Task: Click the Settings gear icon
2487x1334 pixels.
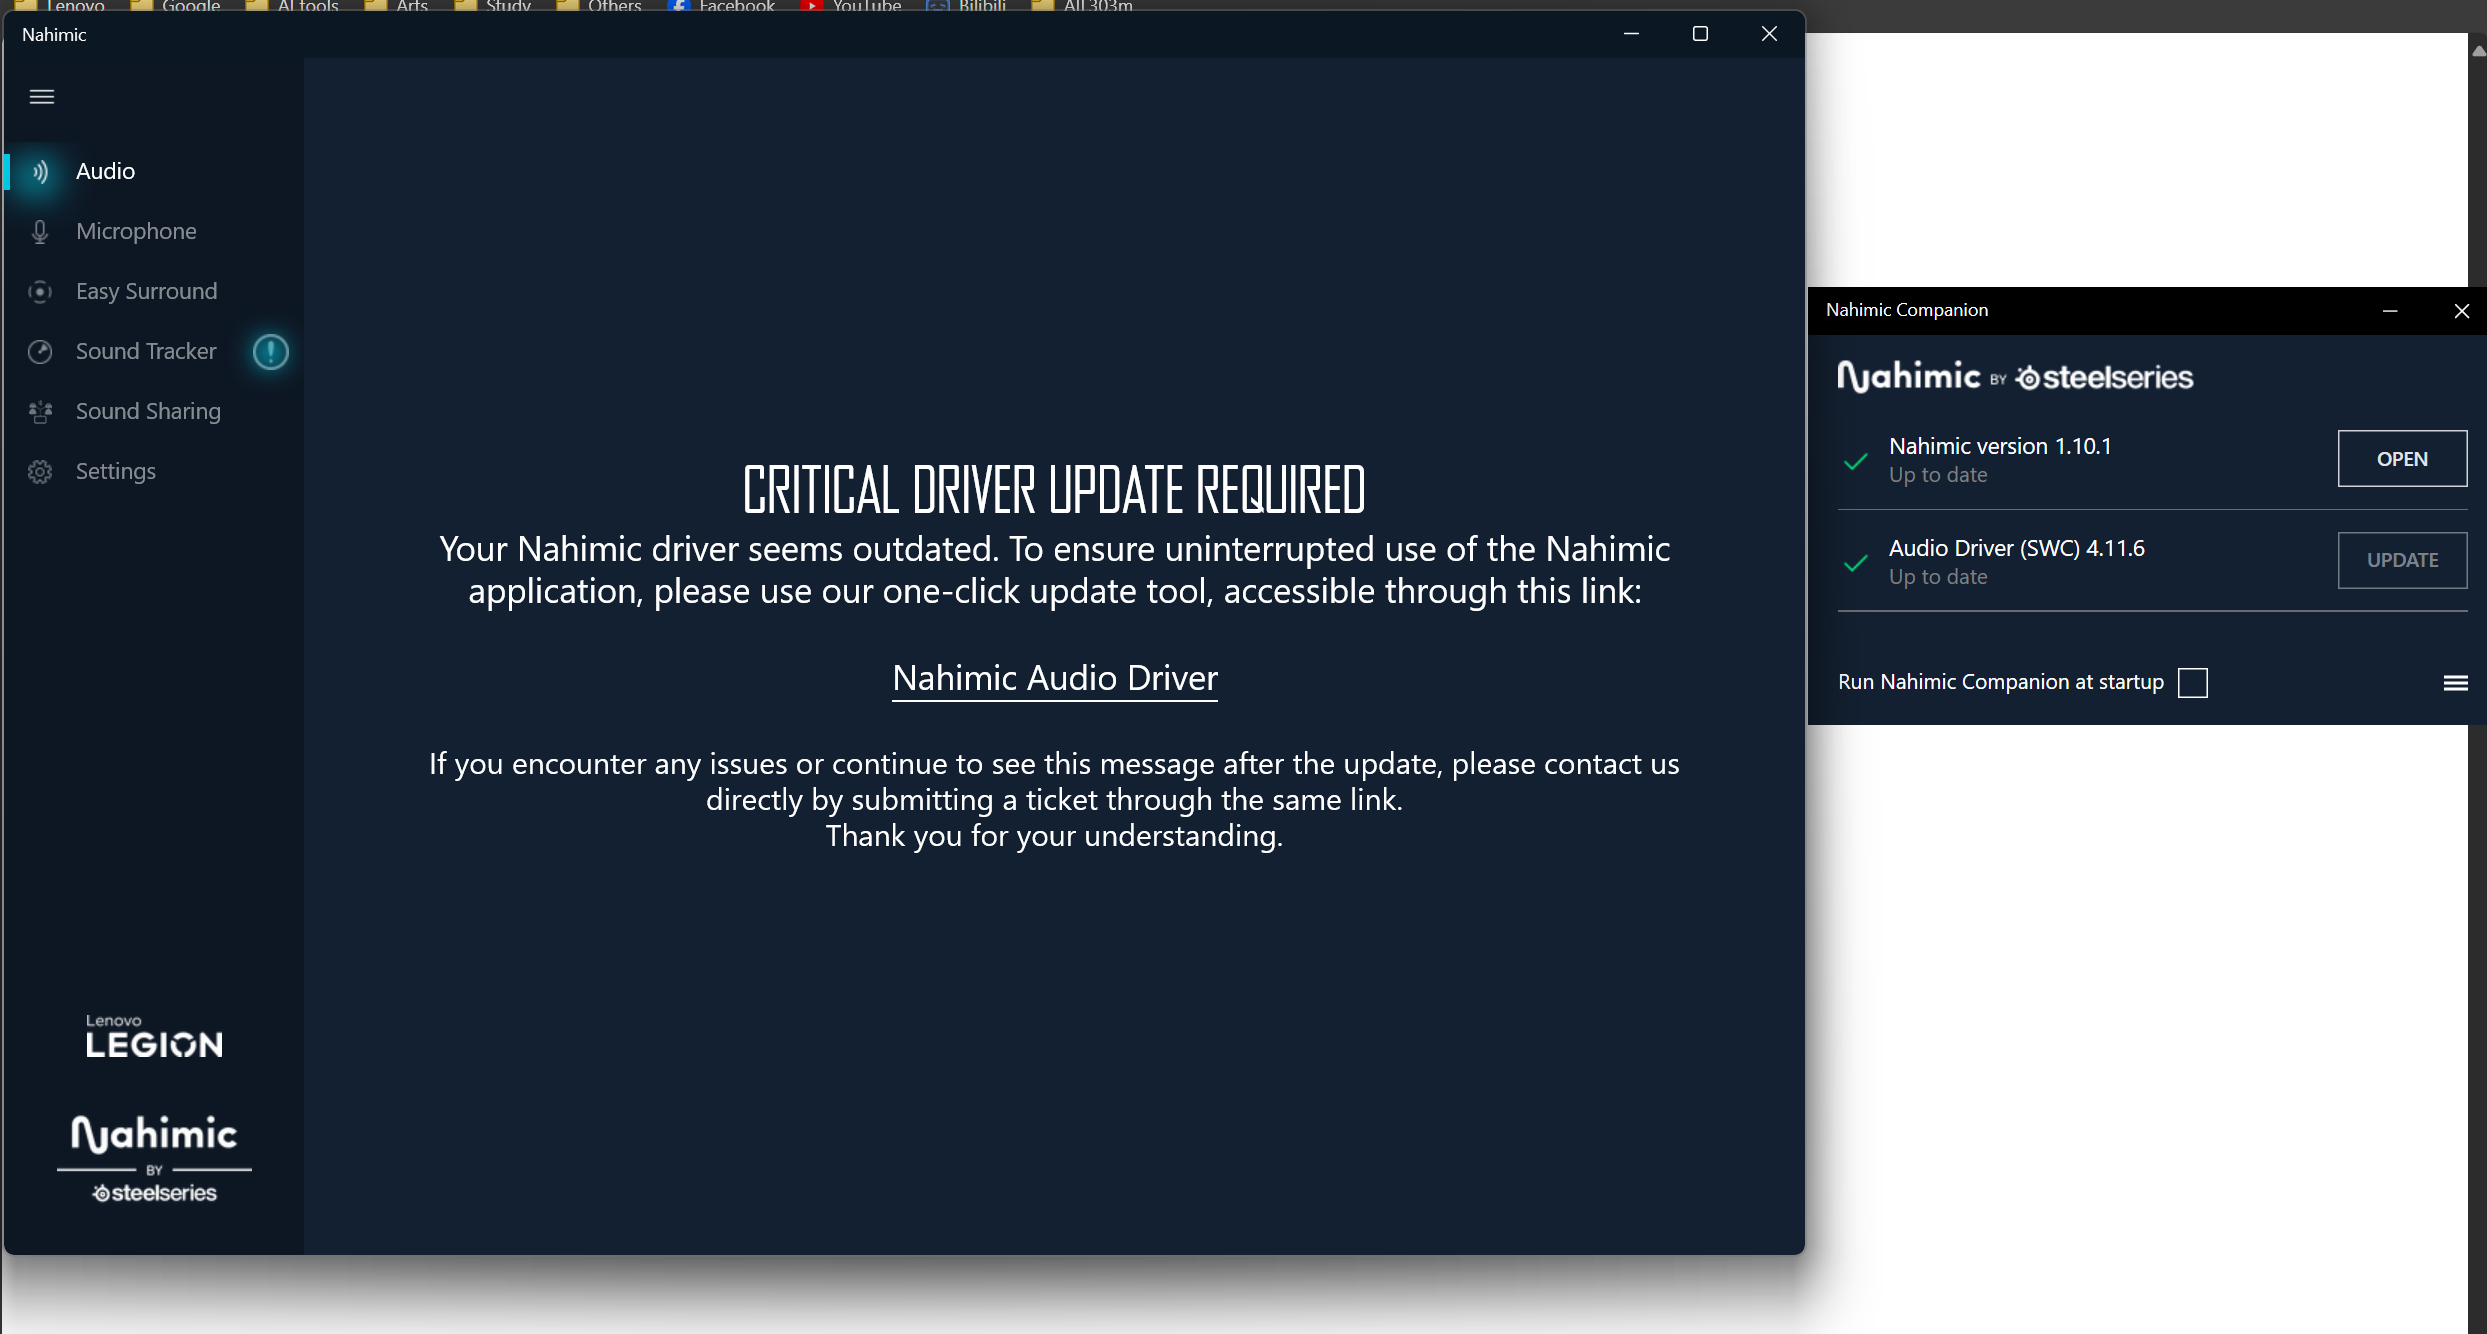Action: [x=40, y=472]
